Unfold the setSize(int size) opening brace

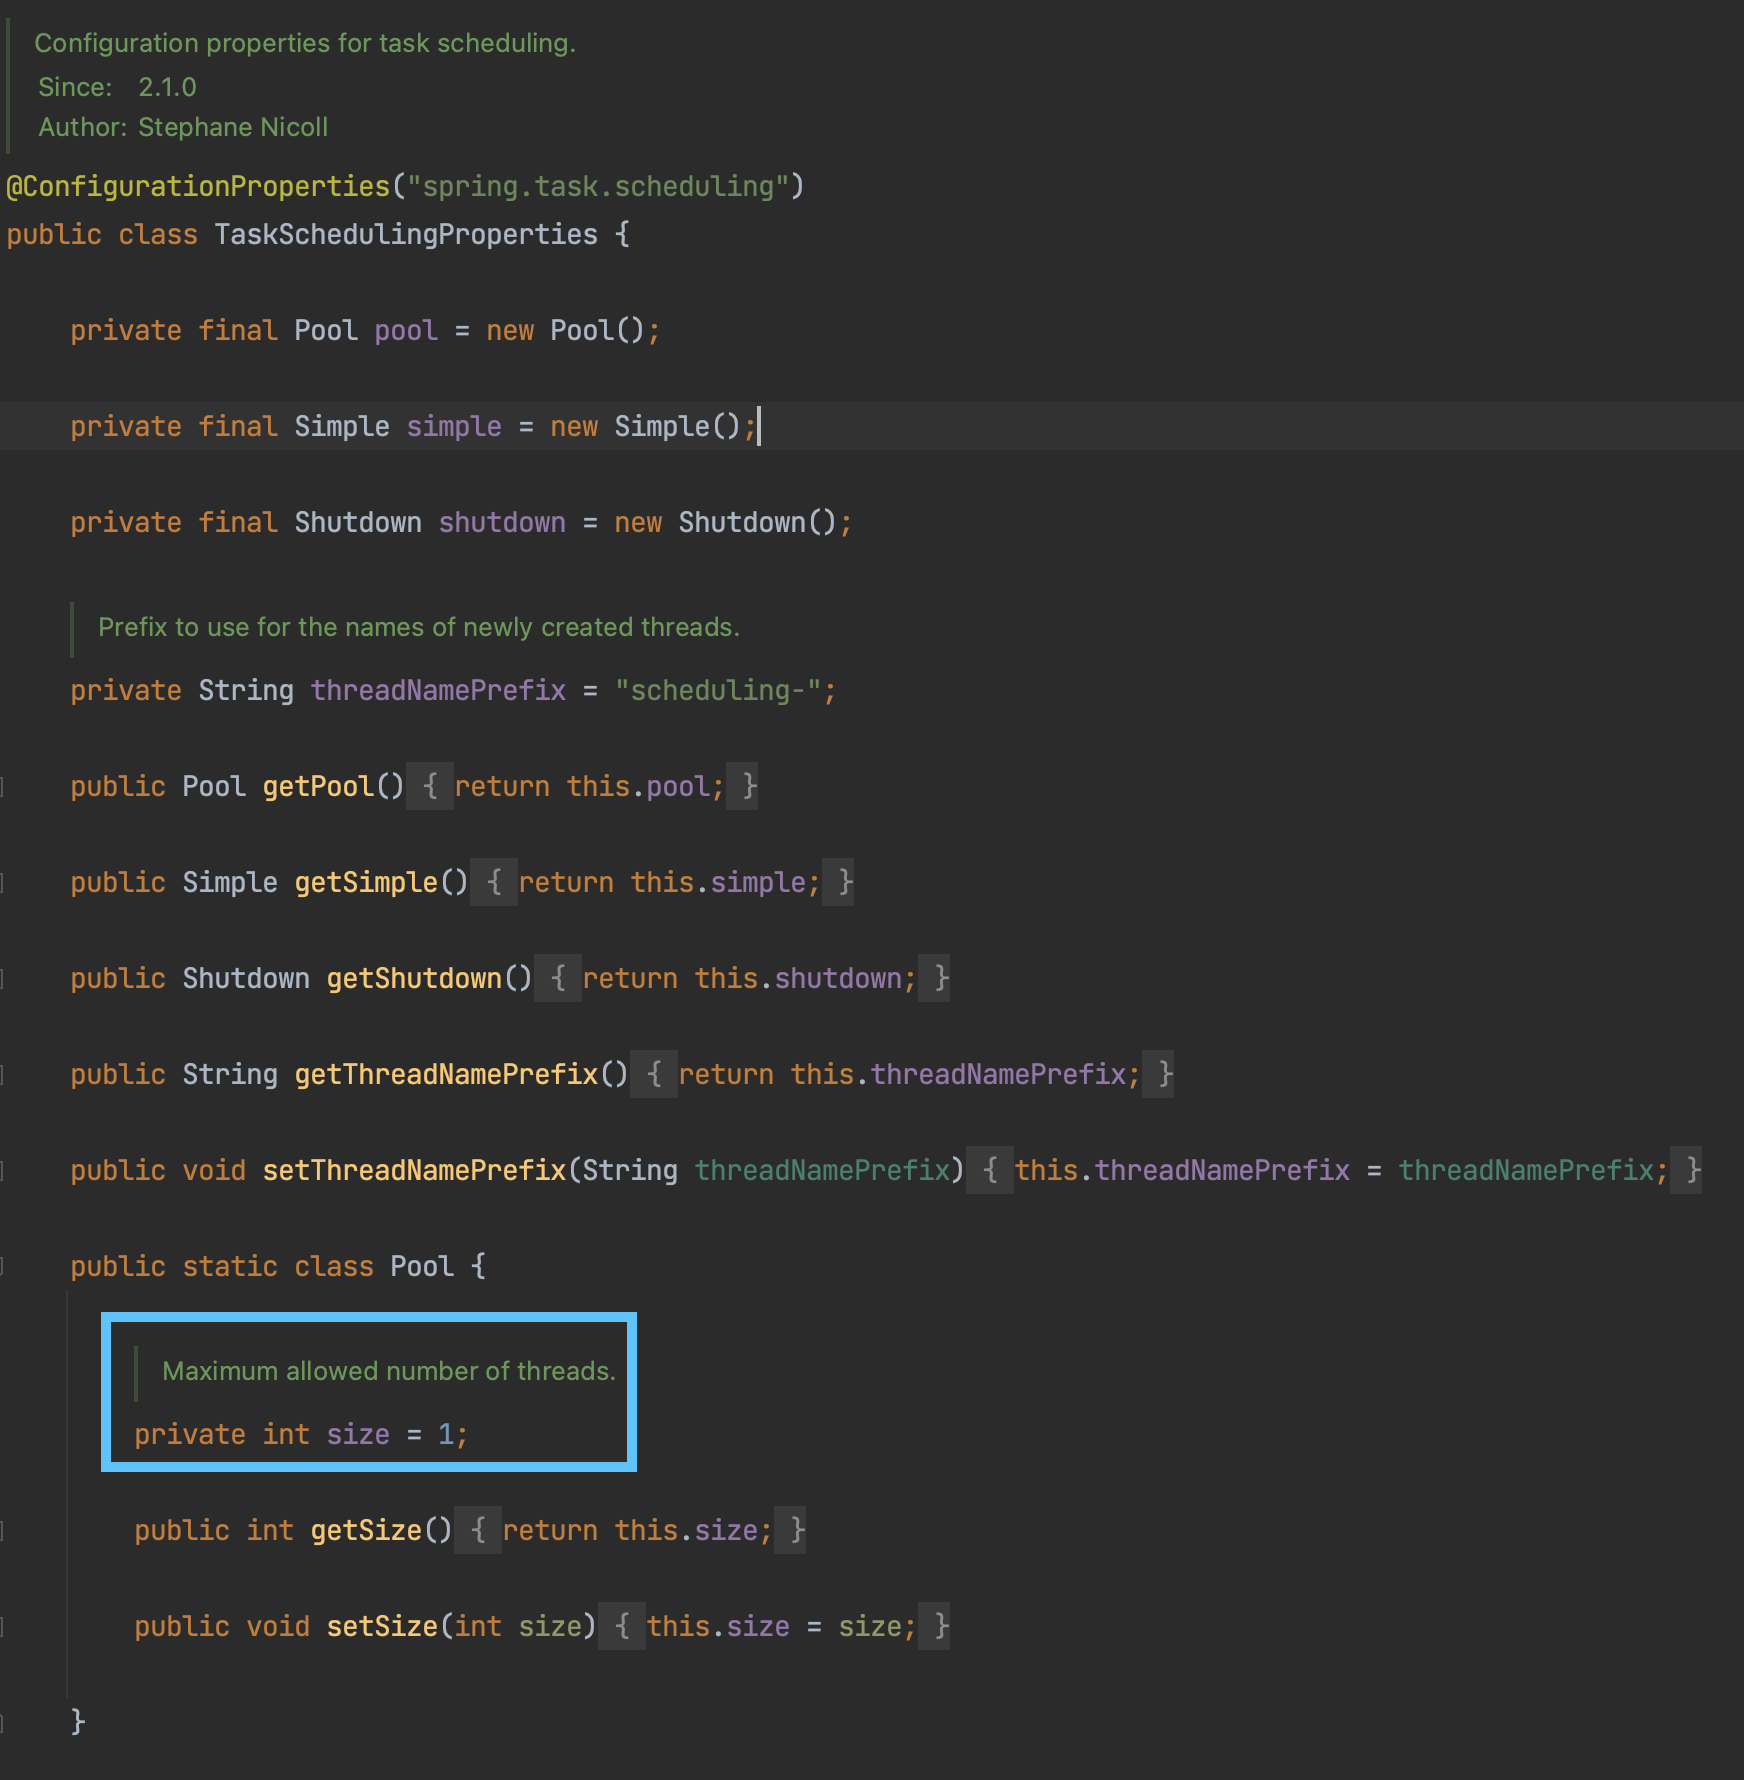click(x=622, y=1626)
